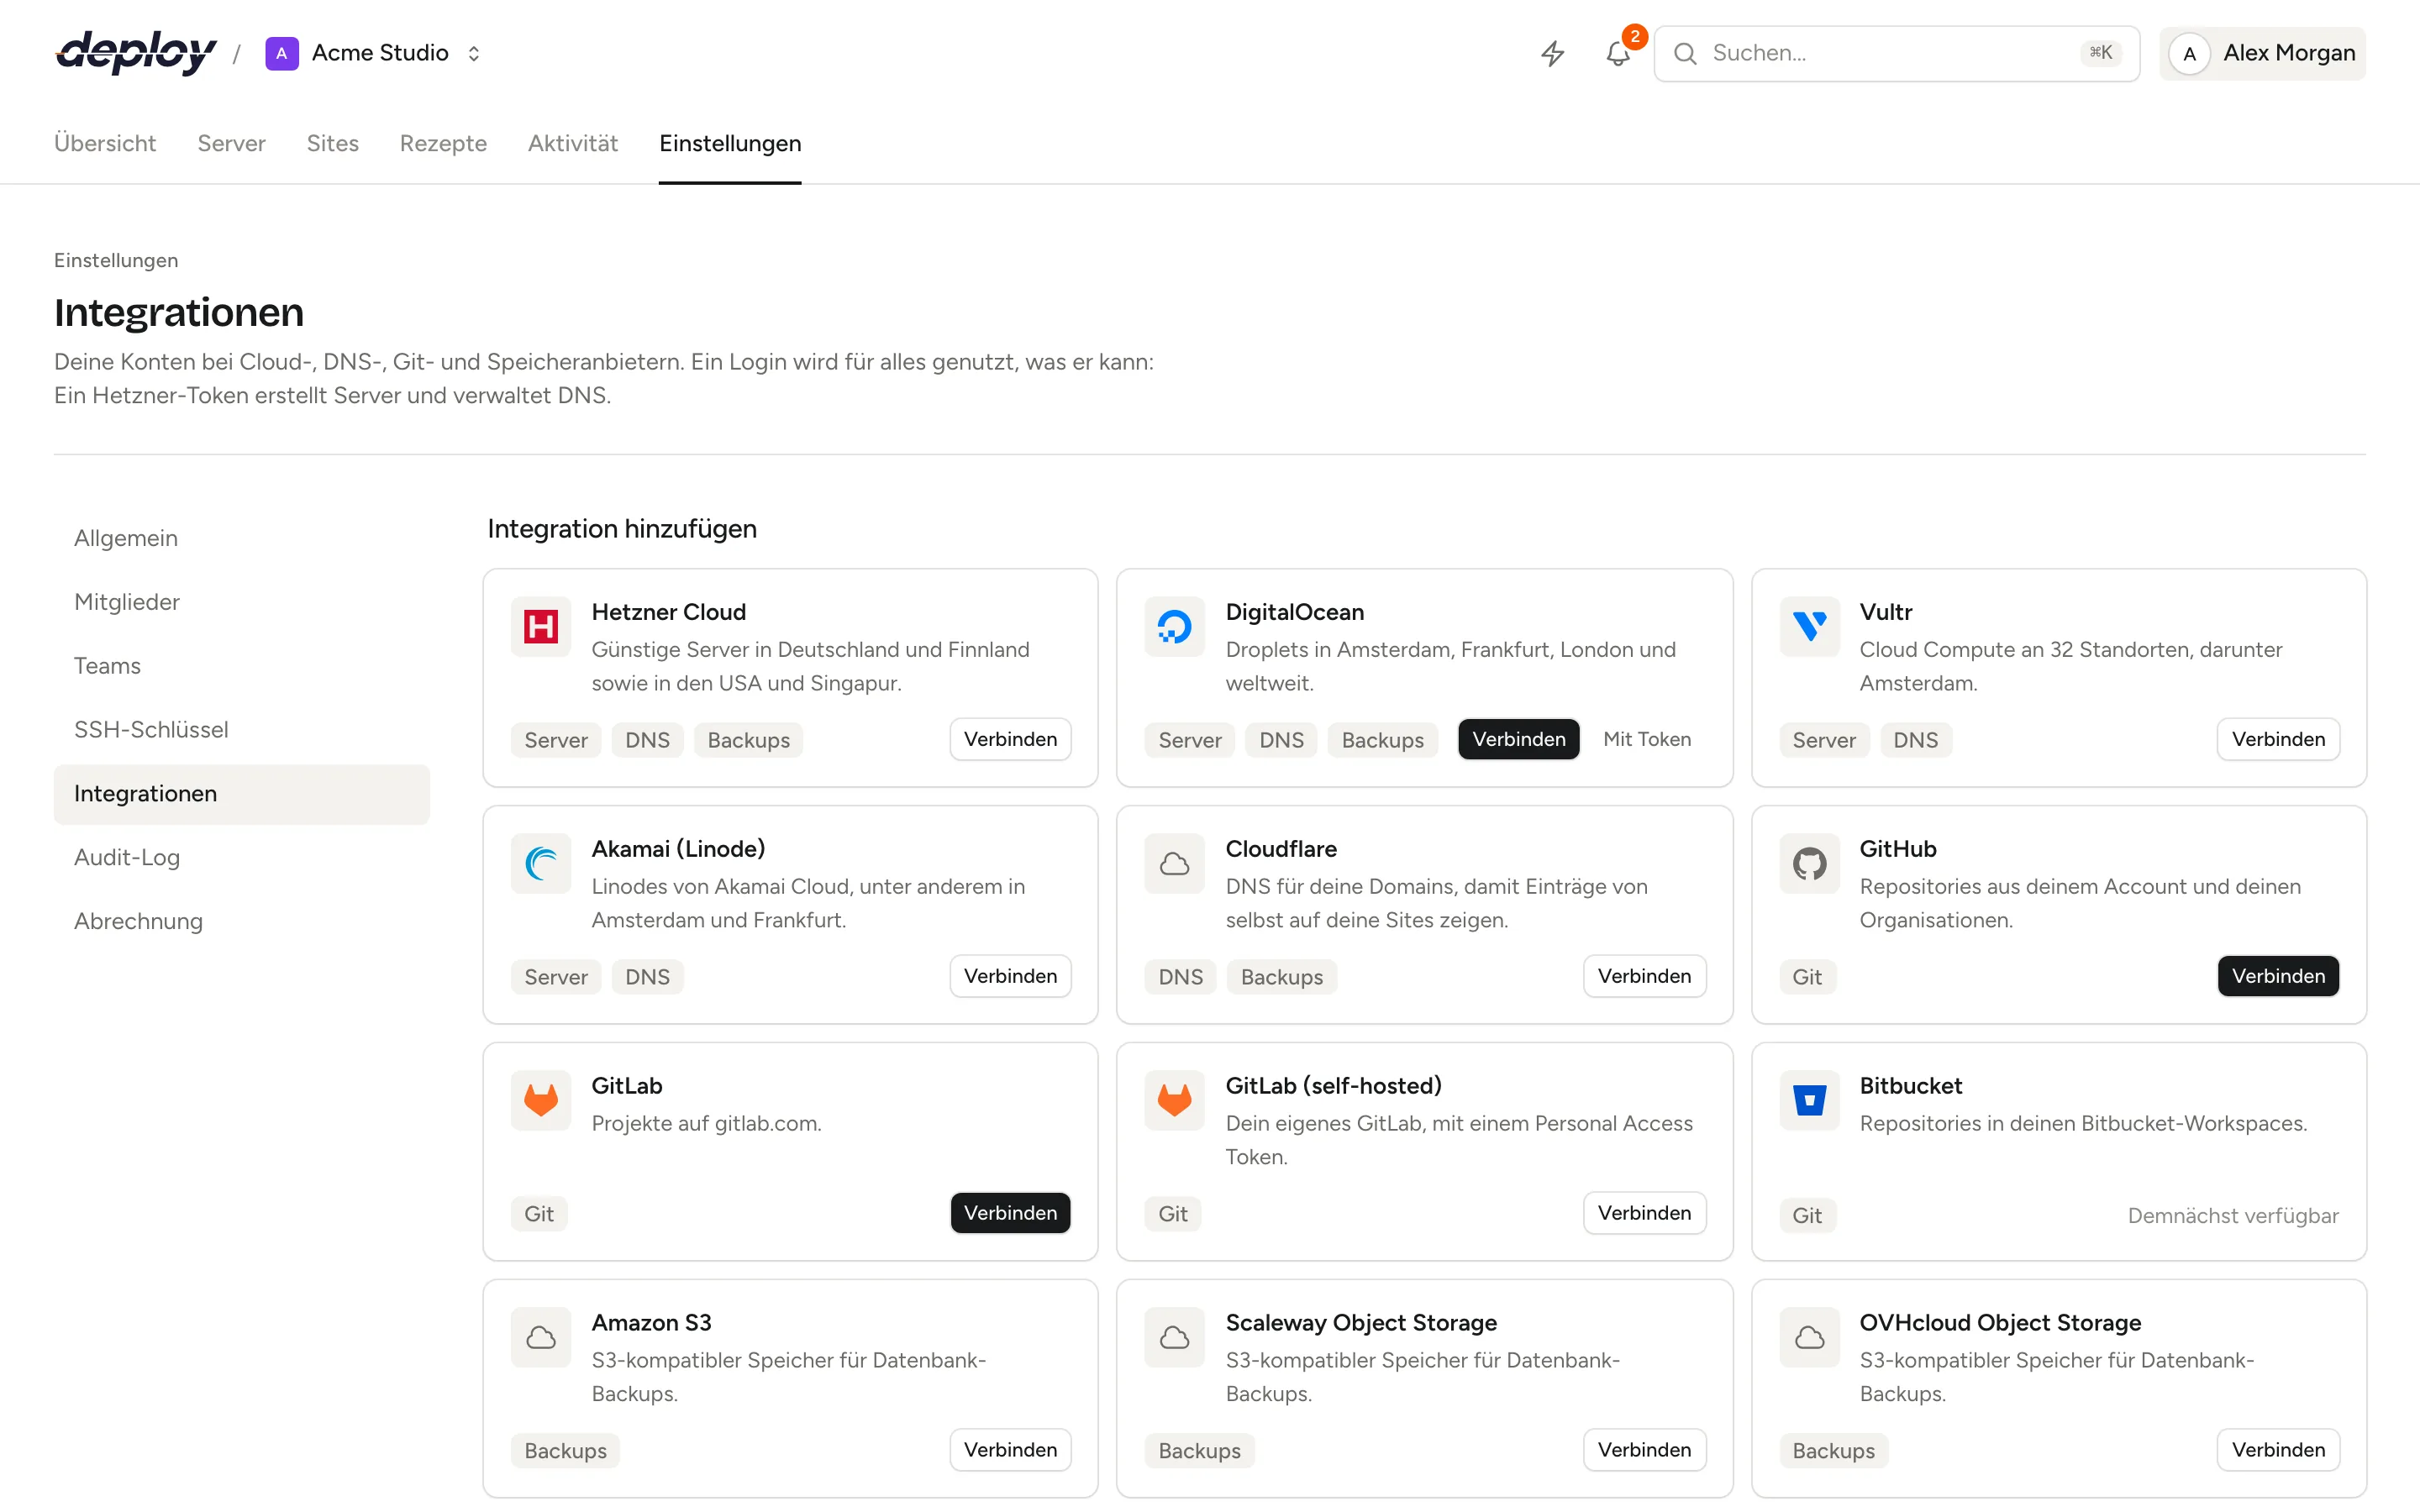Click the DigitalOcean logo icon

click(x=1175, y=627)
